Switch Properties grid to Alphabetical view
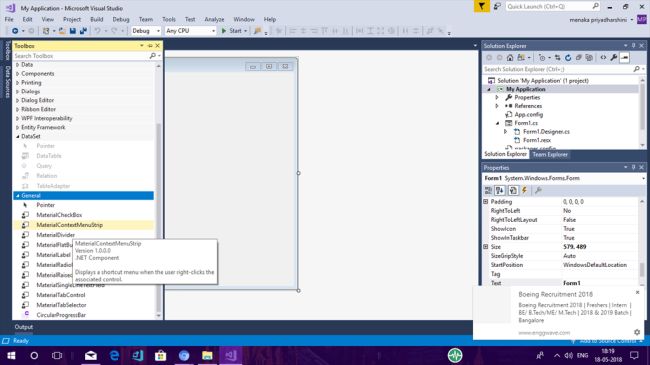Viewport: 650px width, 365px height. [500, 190]
